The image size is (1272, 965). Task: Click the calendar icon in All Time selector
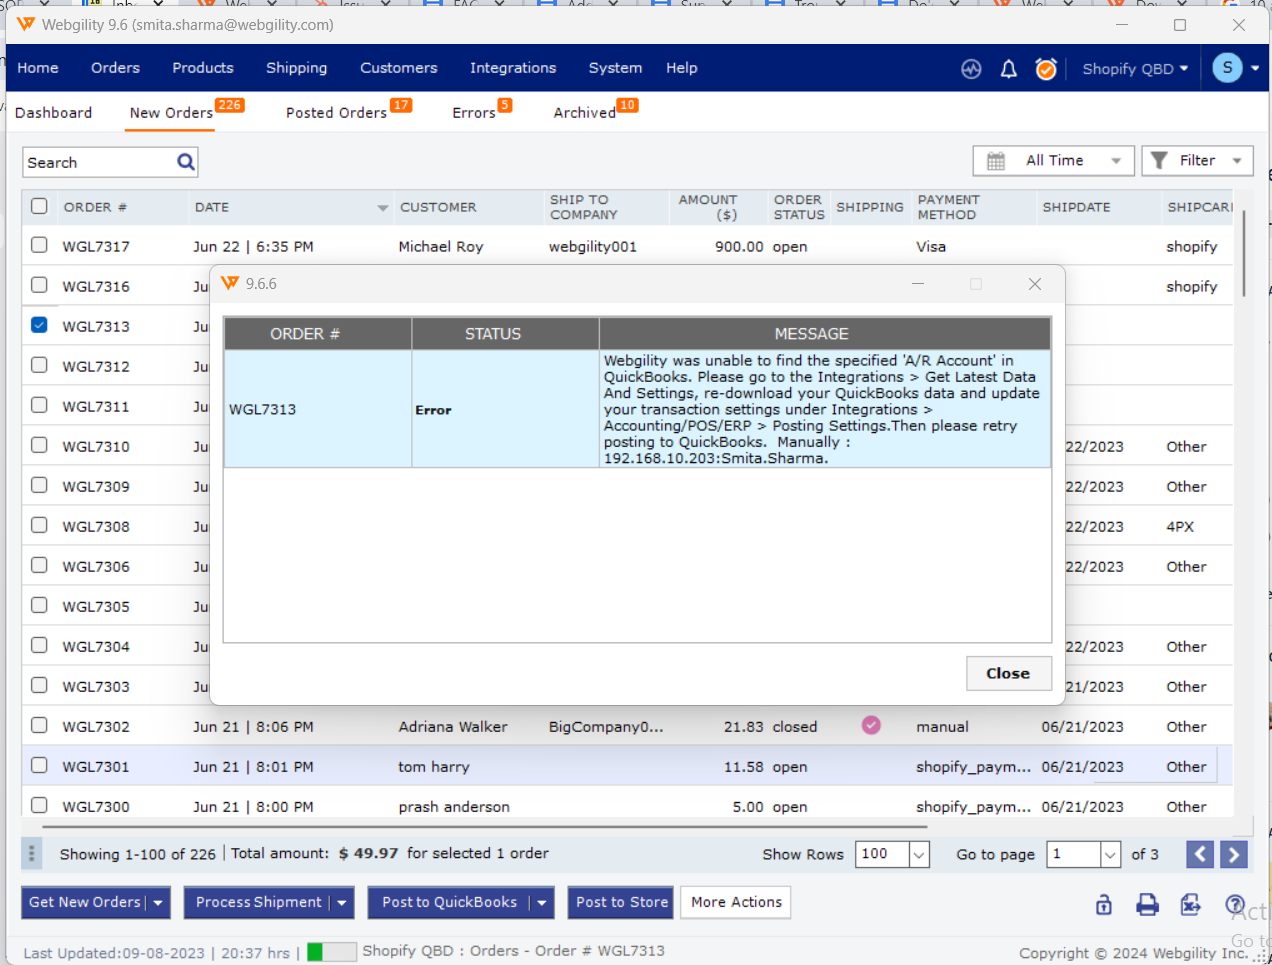(996, 161)
